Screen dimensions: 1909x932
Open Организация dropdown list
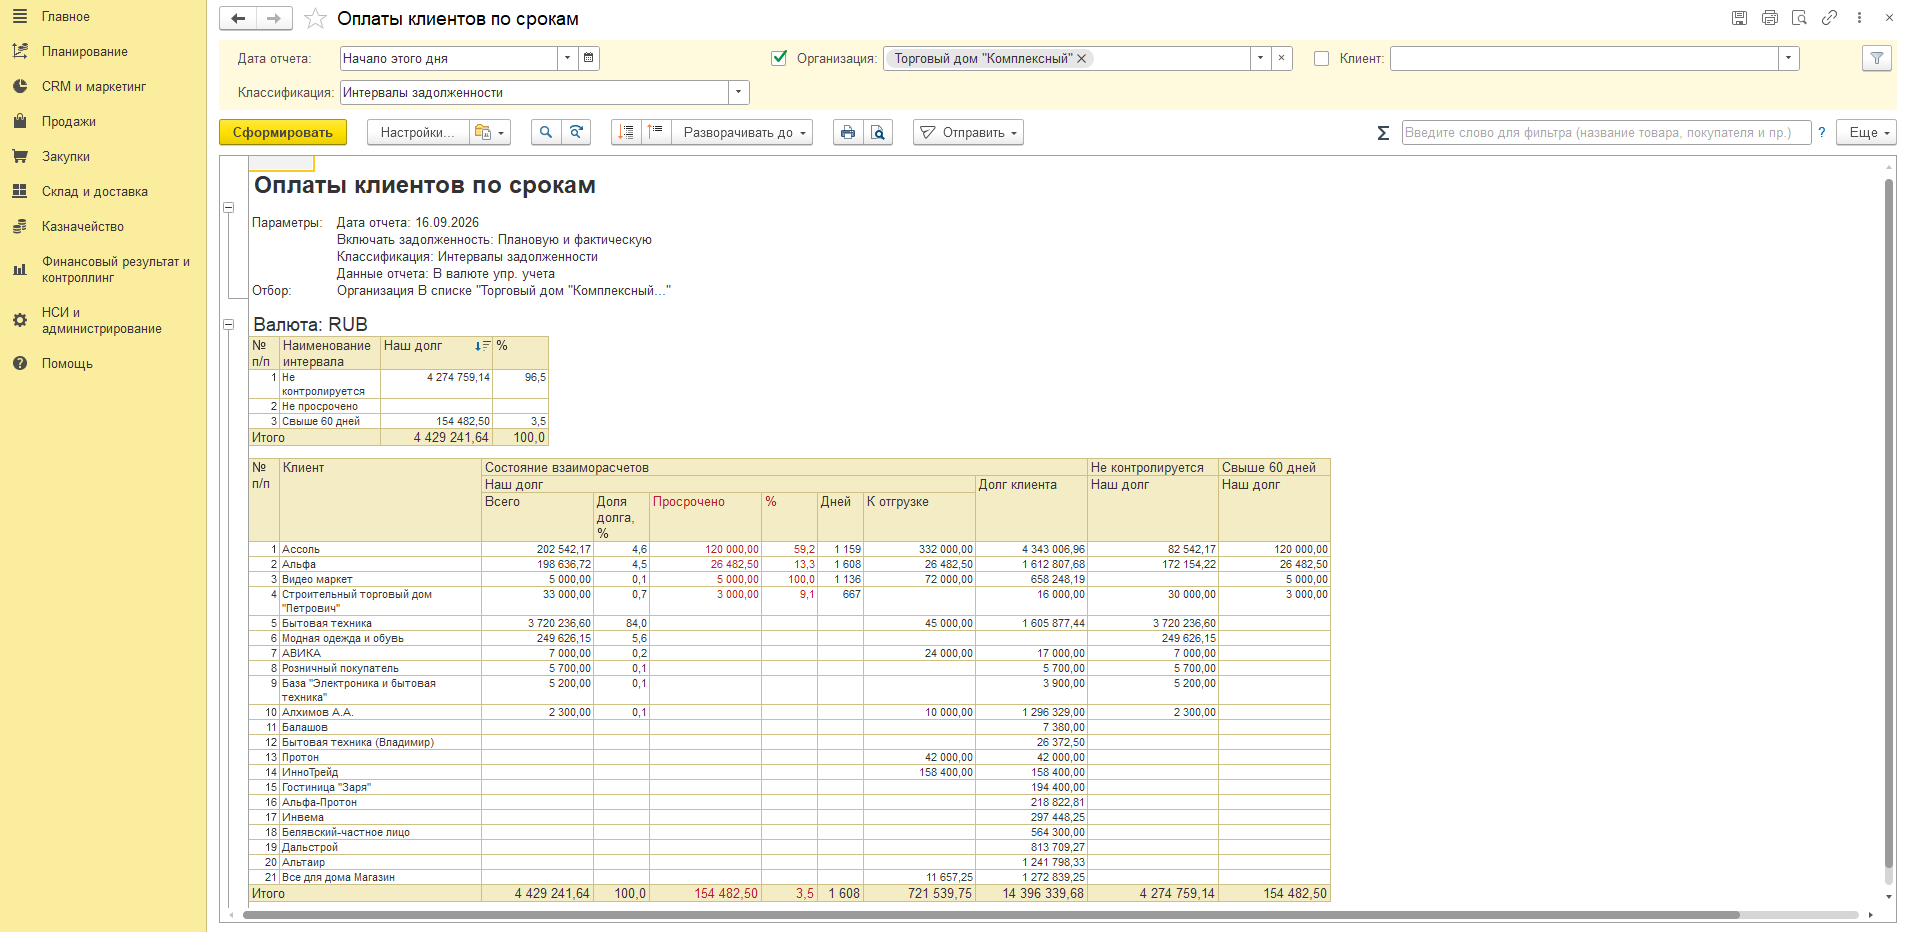(x=1260, y=58)
